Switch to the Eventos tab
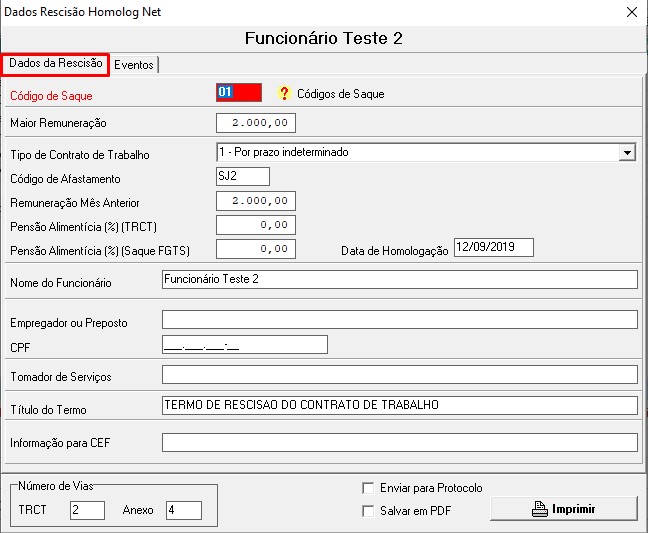The height and width of the screenshot is (533, 648). pos(134,64)
